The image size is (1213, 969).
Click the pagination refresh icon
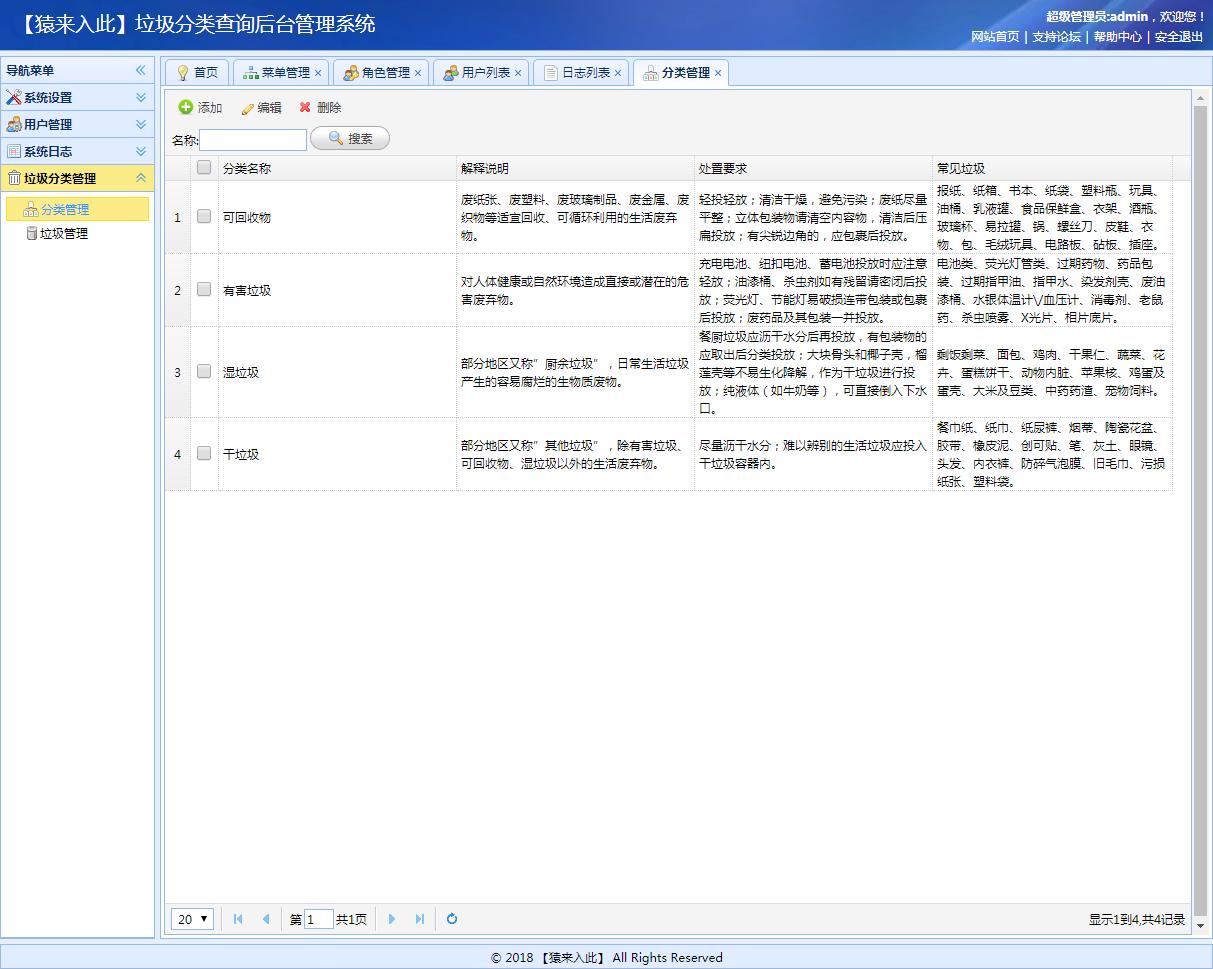(450, 918)
